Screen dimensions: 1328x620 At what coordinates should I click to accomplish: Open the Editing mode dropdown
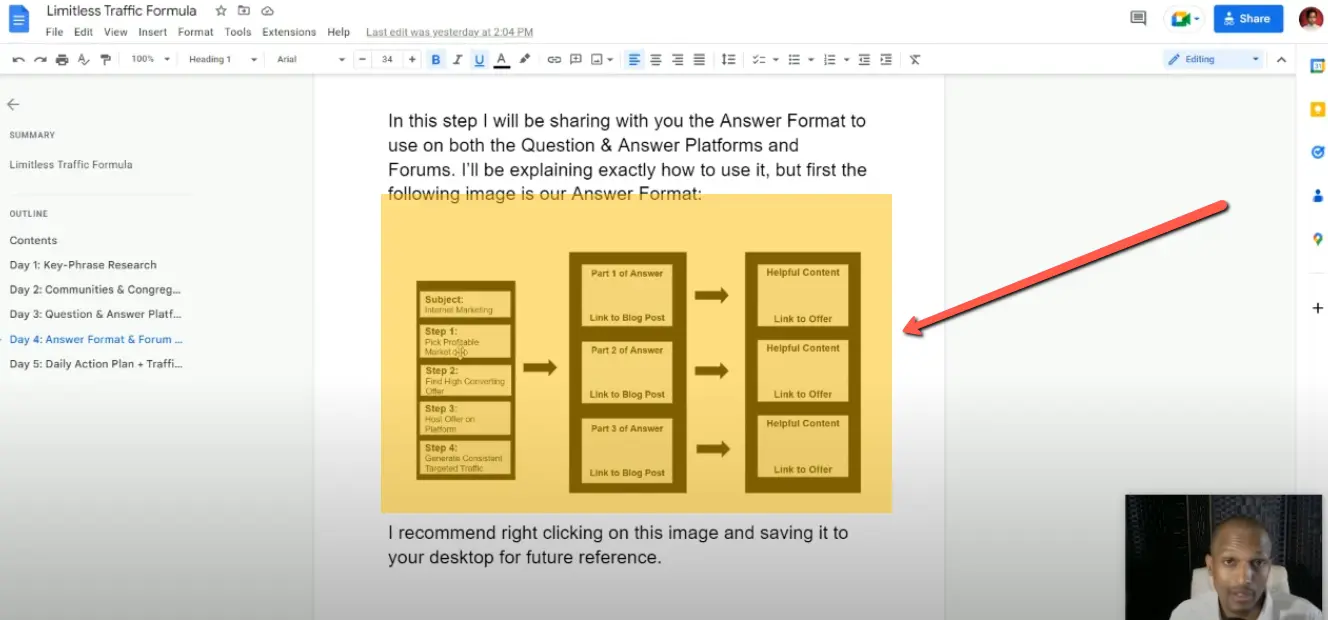[x=1211, y=59]
